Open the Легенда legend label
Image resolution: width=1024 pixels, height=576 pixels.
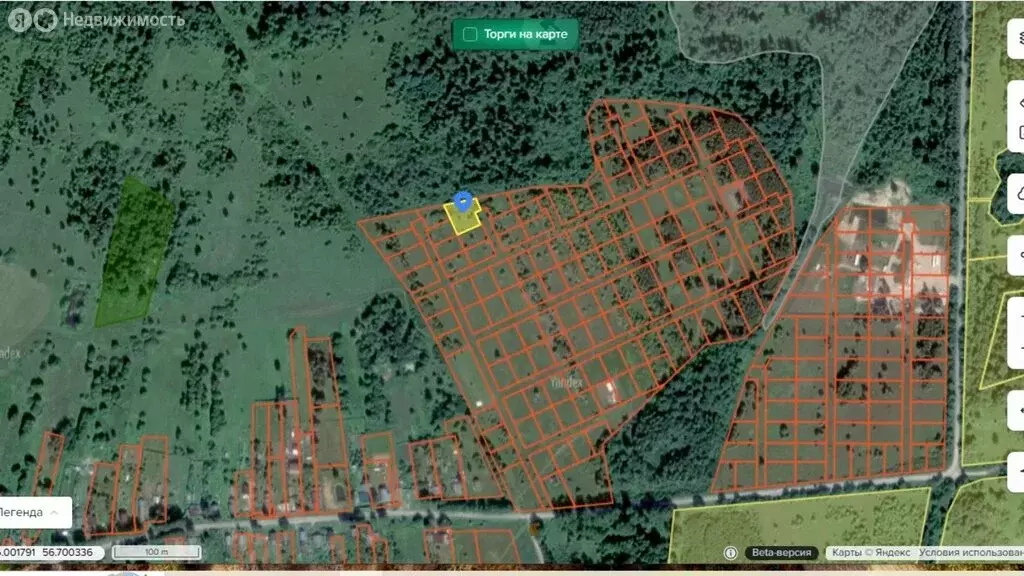[x=20, y=512]
